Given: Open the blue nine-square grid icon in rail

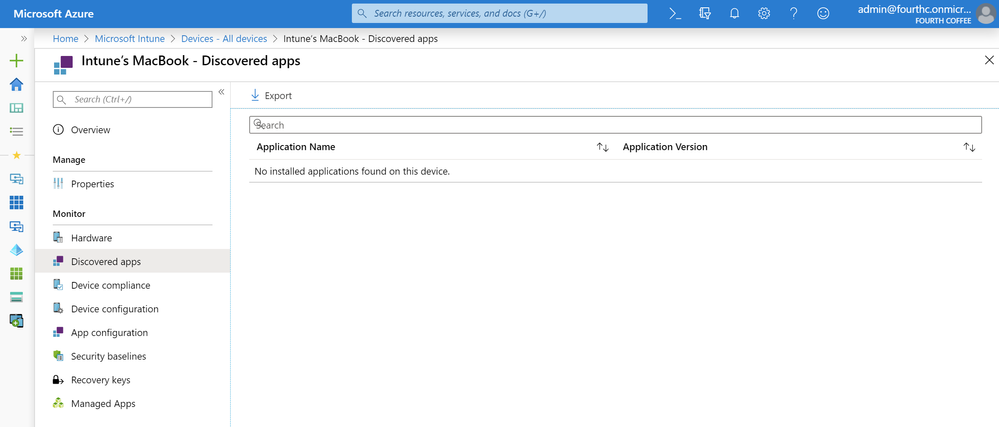Looking at the screenshot, I should pyautogui.click(x=17, y=203).
